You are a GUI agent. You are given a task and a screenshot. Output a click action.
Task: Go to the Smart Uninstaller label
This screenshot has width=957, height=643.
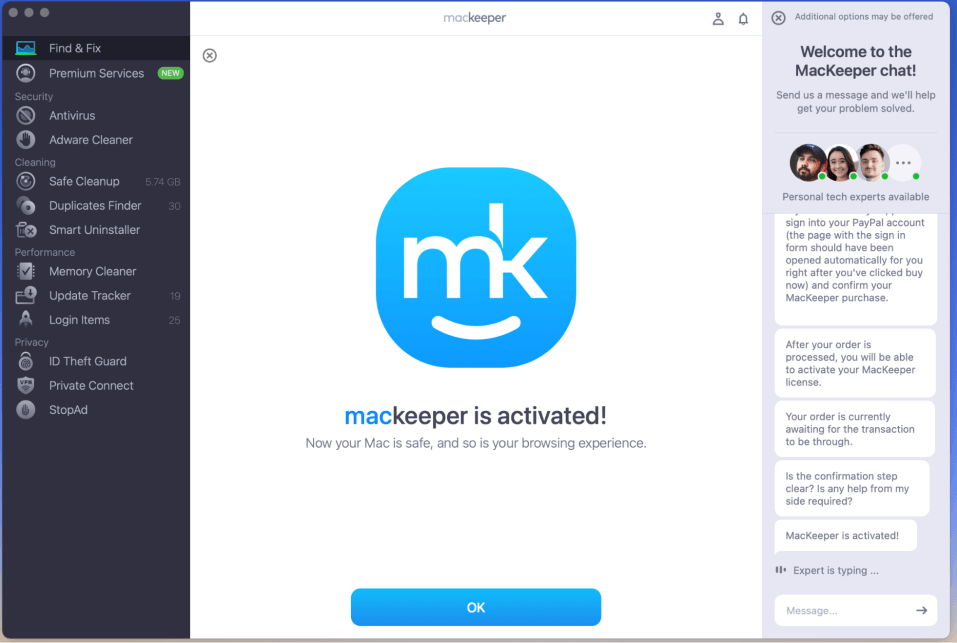[x=95, y=230]
